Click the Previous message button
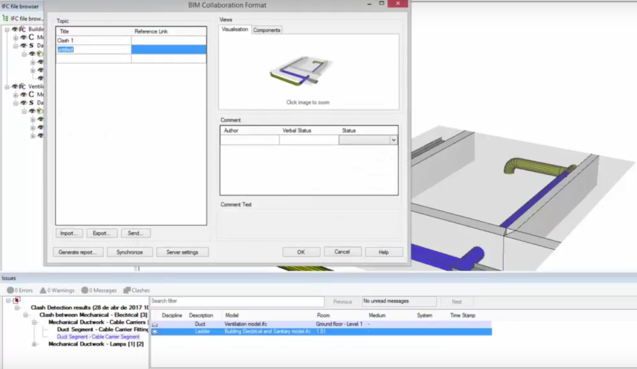The height and width of the screenshot is (369, 637). (x=342, y=302)
